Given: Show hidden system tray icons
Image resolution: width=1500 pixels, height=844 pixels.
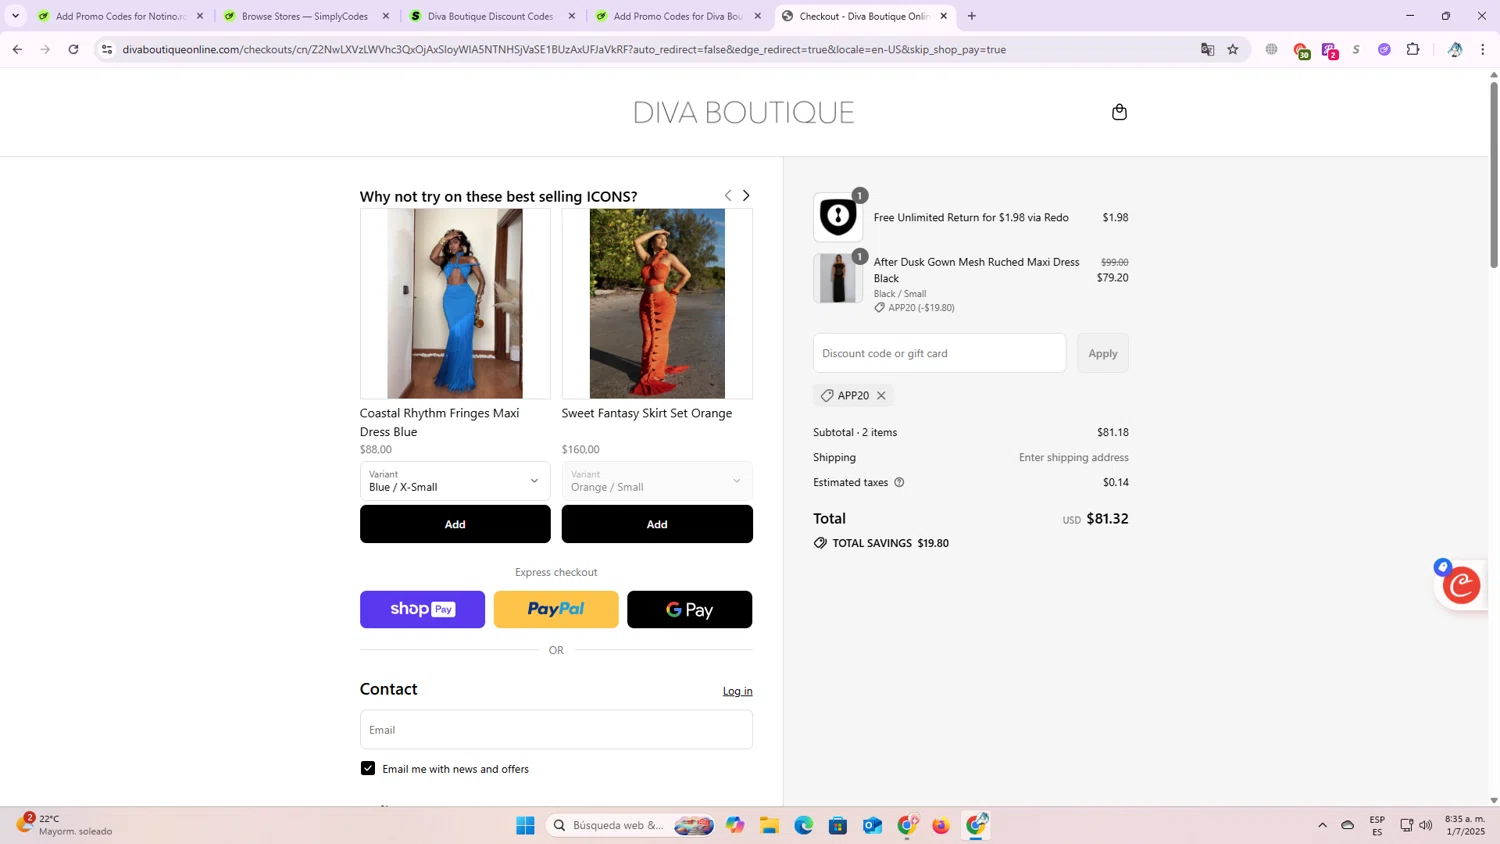Looking at the screenshot, I should (1322, 825).
